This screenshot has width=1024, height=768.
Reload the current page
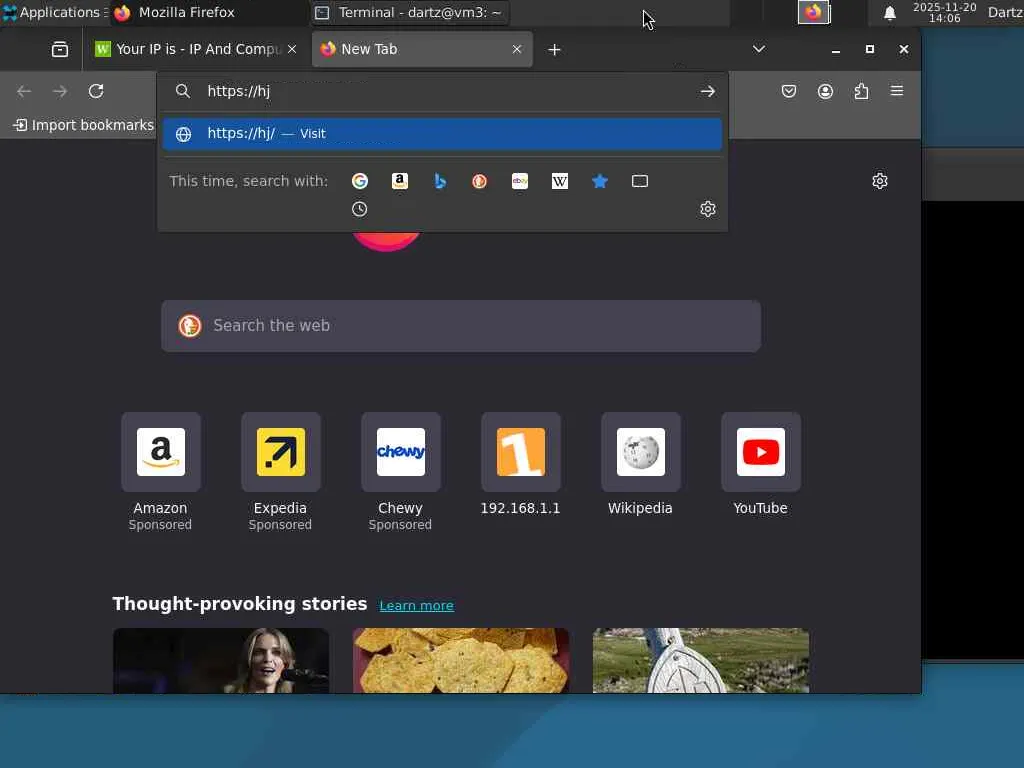tap(96, 91)
